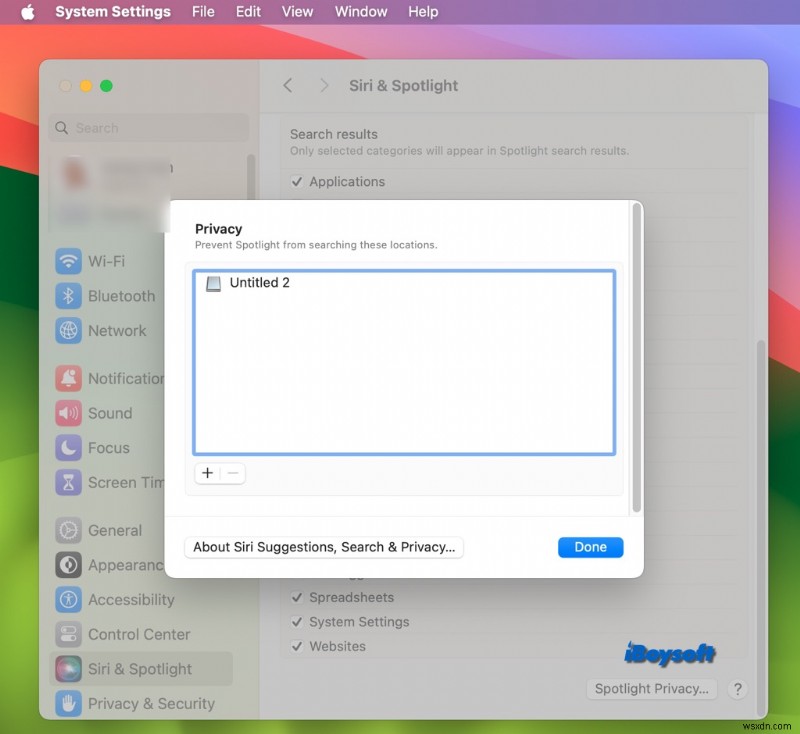
Task: Click the Focus moon icon
Action: pos(68,448)
